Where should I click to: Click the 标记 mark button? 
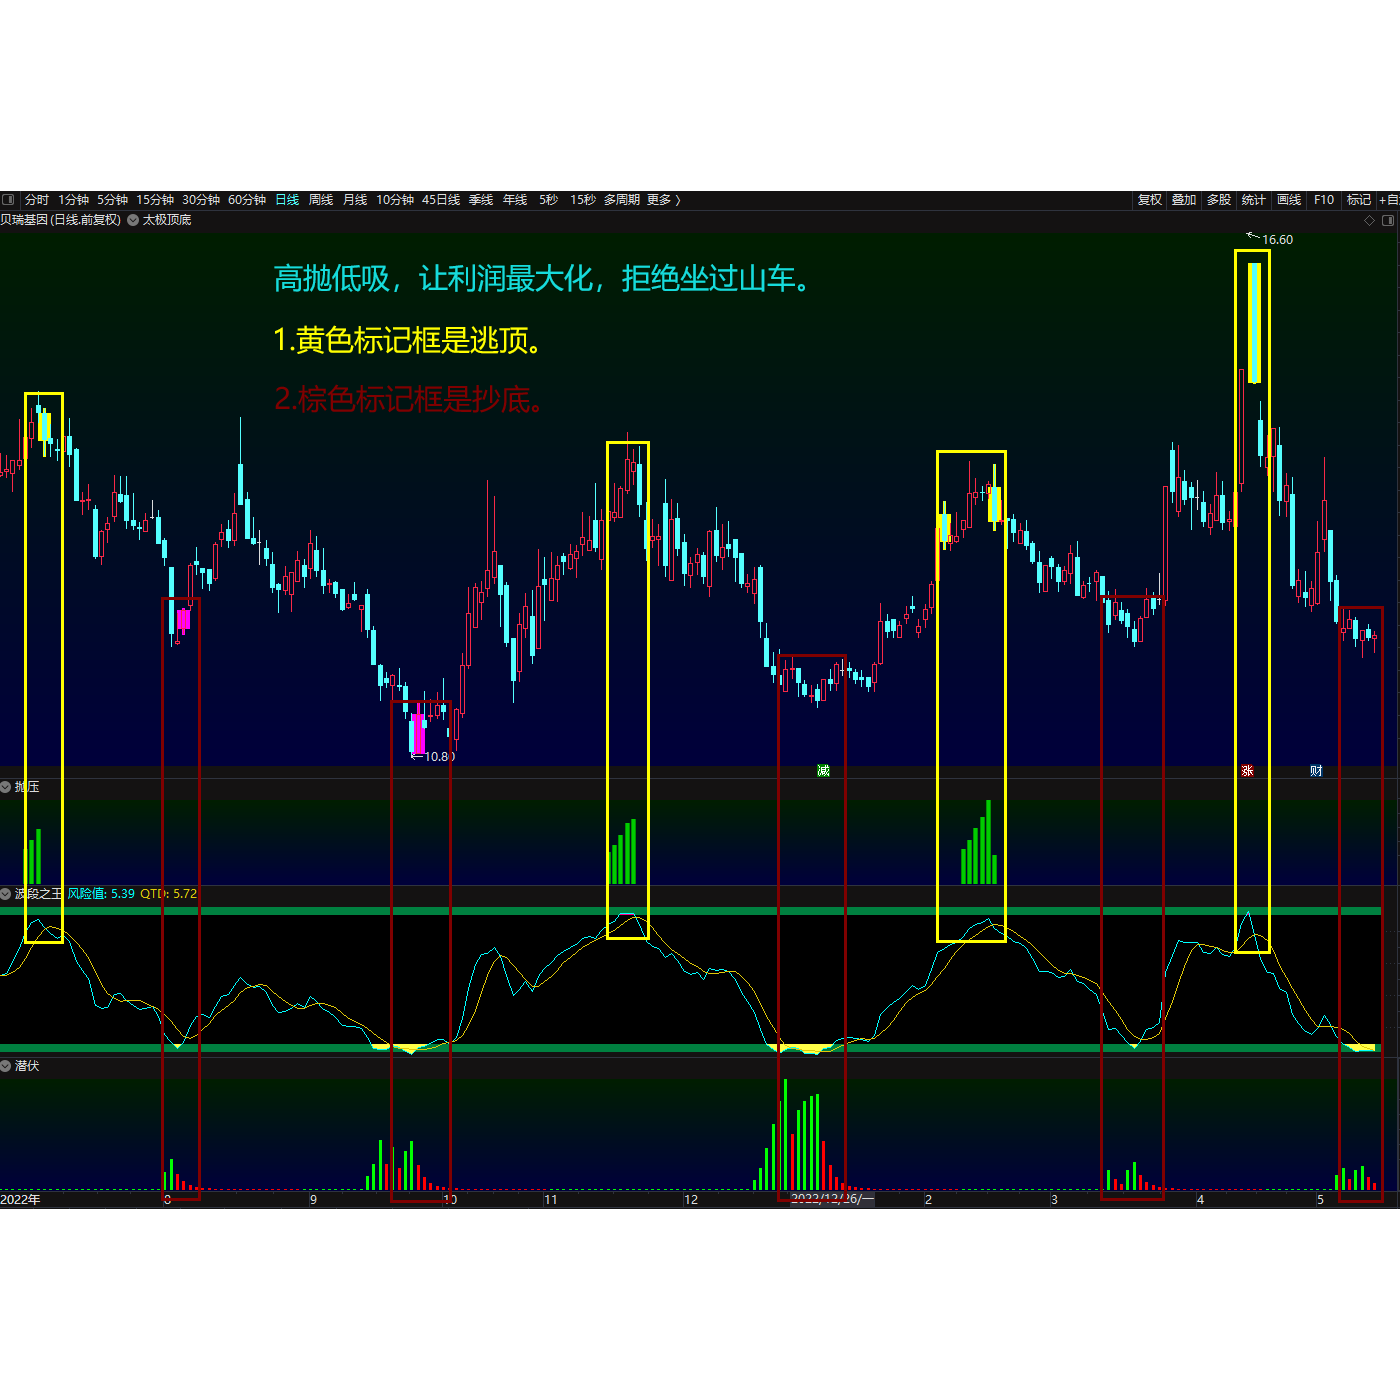(1359, 200)
